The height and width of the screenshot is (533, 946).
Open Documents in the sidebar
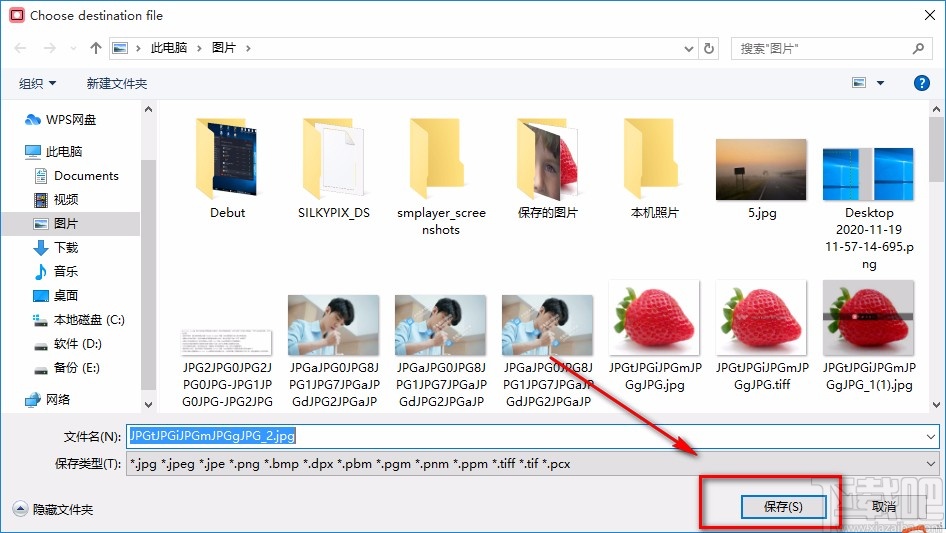(x=77, y=176)
